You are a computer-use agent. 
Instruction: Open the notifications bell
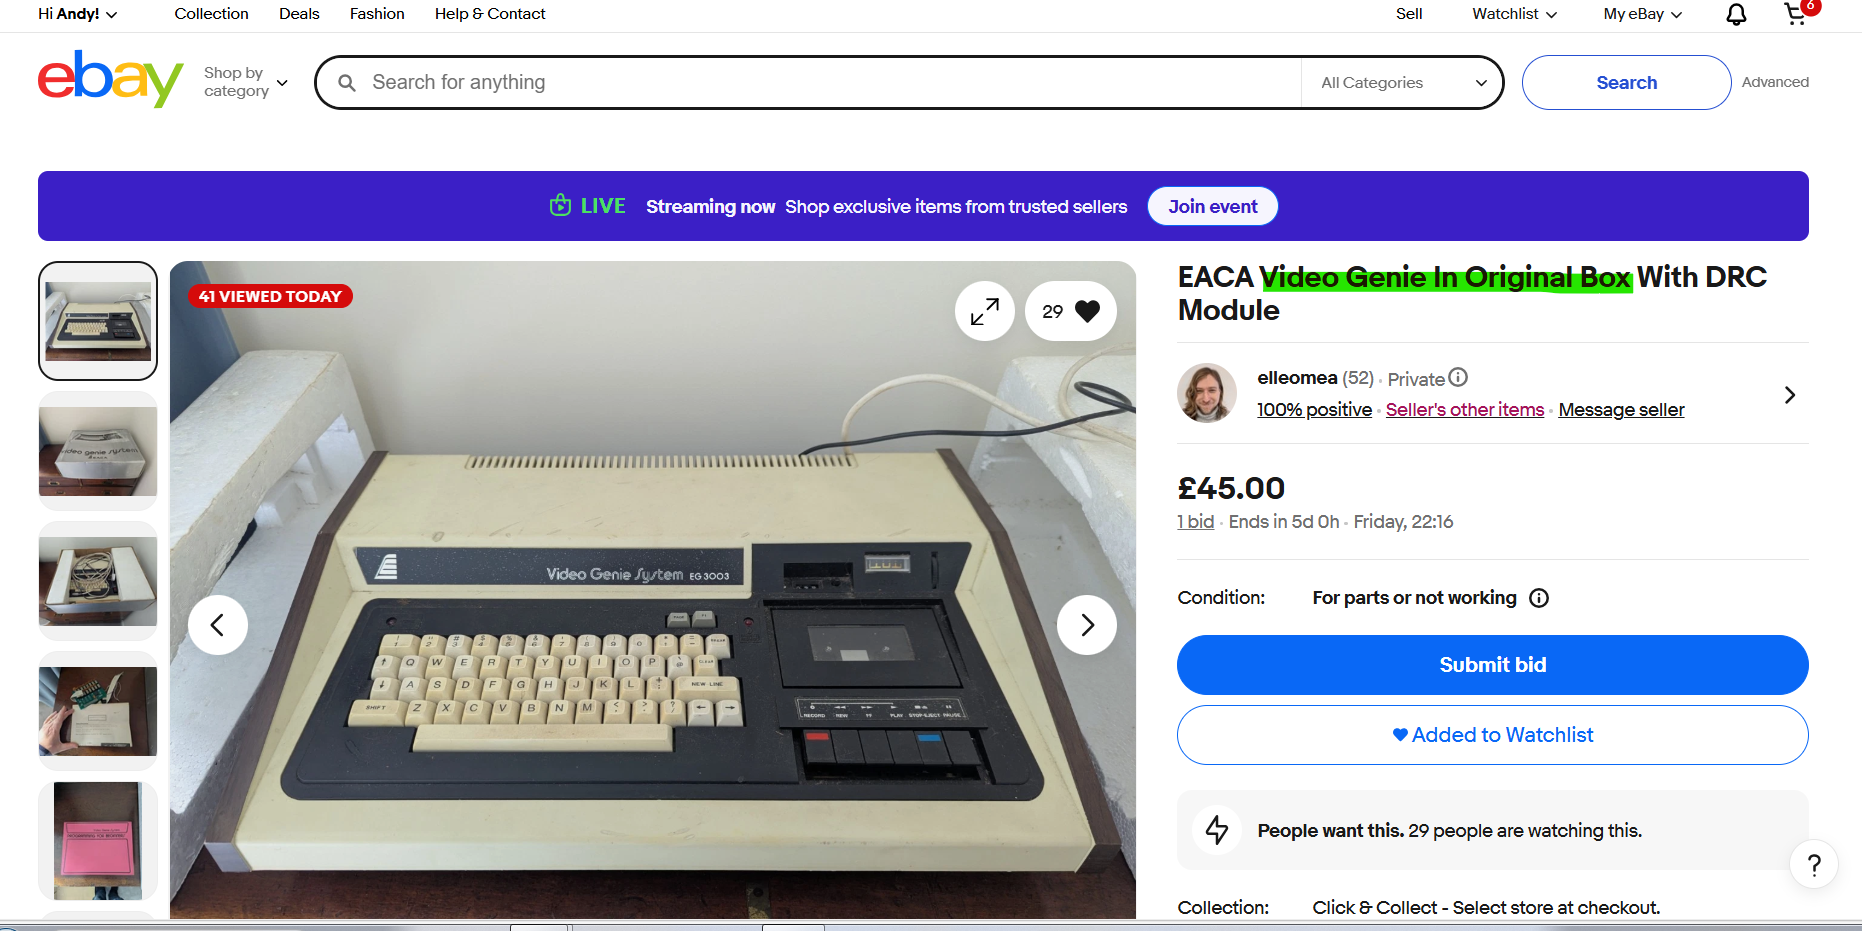1736,14
